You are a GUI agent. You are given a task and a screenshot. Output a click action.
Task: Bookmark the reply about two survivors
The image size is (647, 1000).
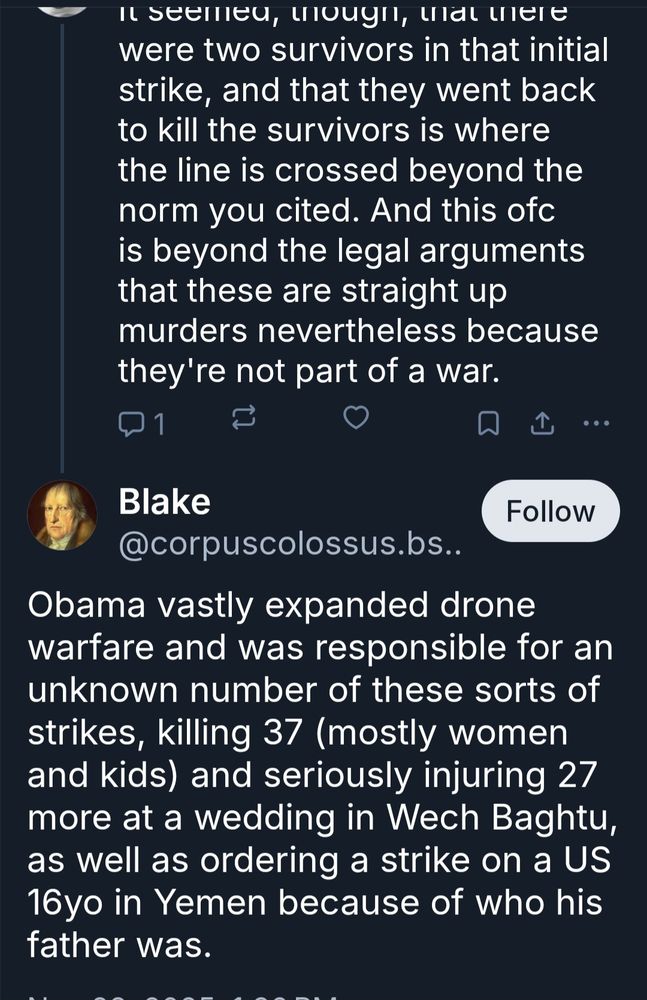pyautogui.click(x=487, y=424)
